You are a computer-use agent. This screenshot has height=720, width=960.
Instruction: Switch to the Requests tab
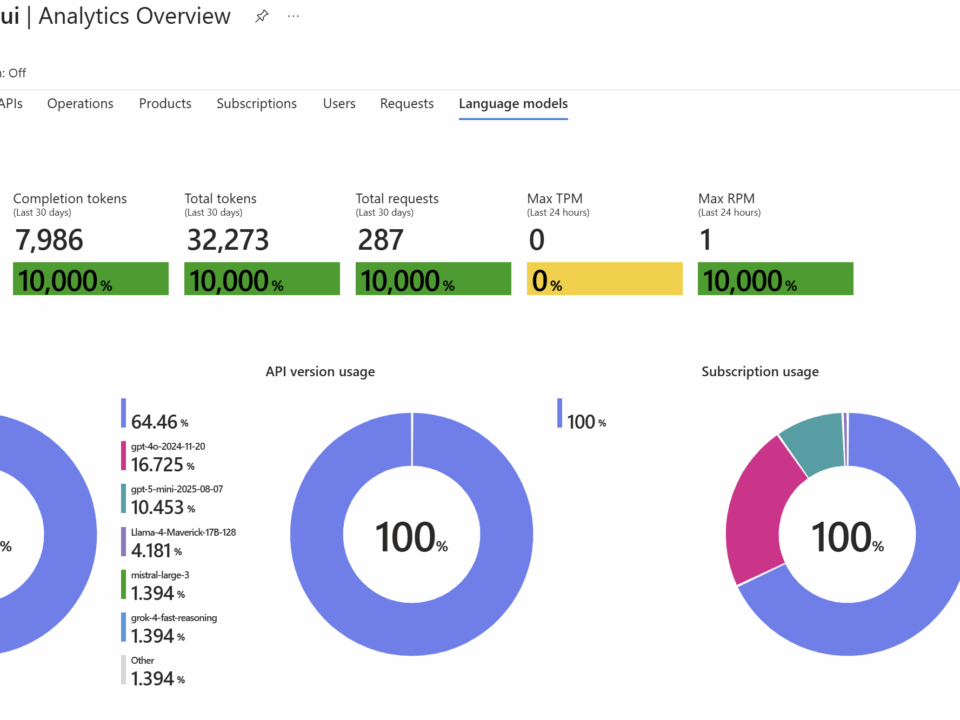pos(407,104)
